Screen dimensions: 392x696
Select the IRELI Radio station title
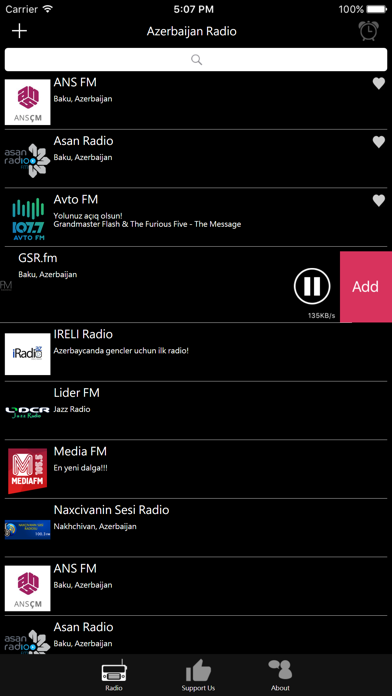(x=83, y=334)
